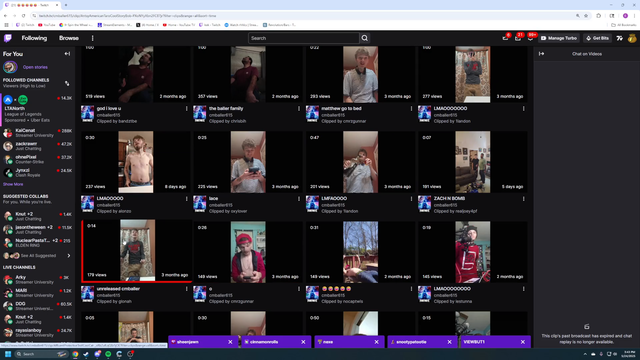Collapse the For You sidebar

point(67,54)
